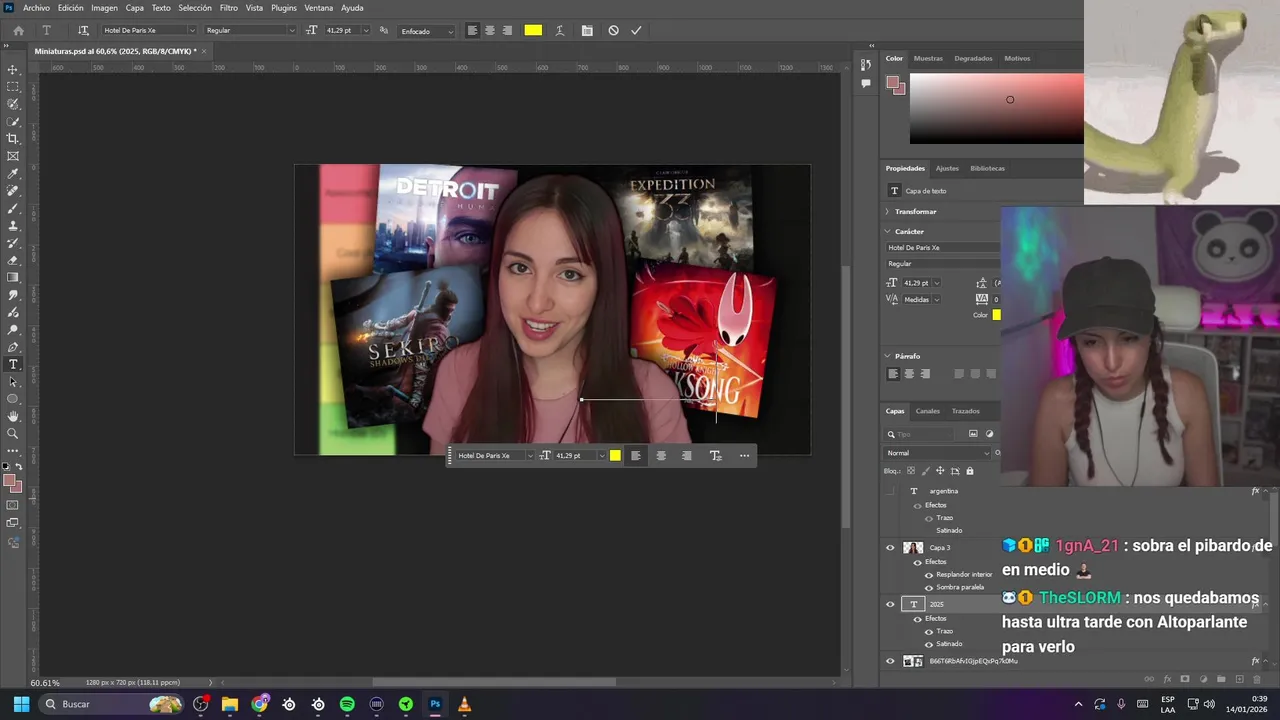Select the Horizontal Type tool
1280x720 pixels.
[x=13, y=364]
